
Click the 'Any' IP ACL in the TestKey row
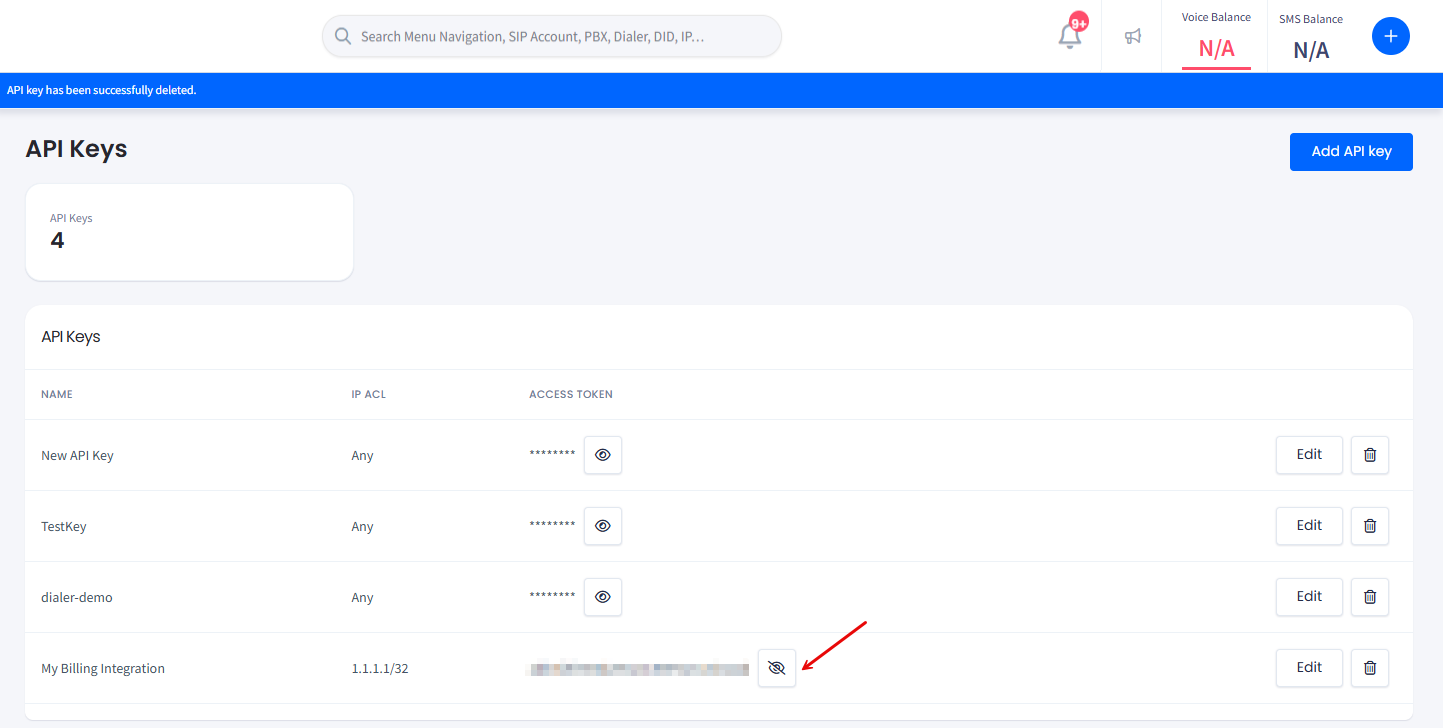[x=363, y=526]
